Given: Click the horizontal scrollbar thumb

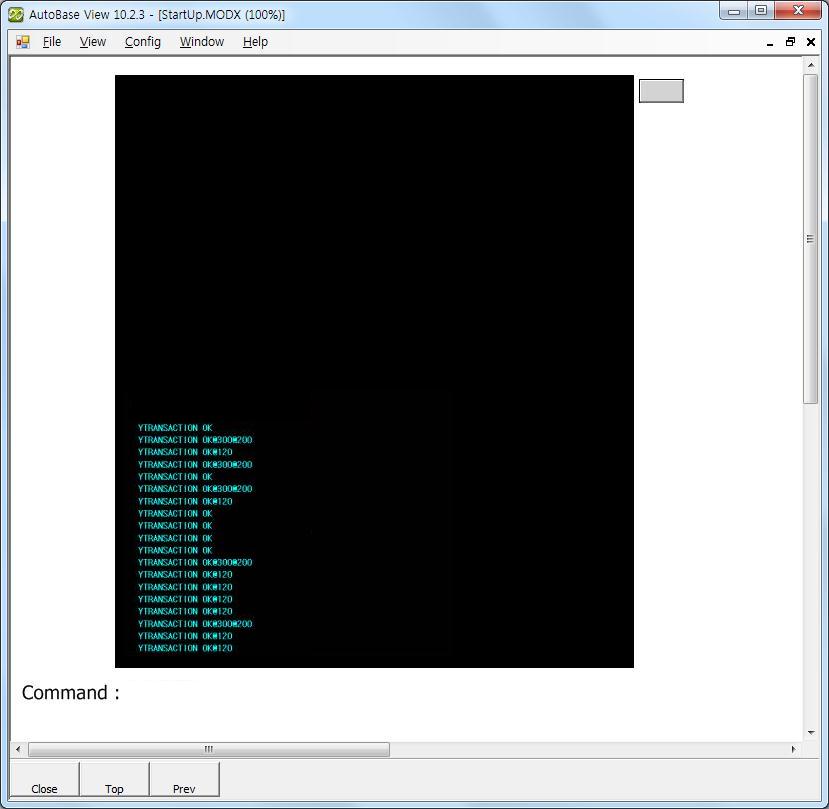Looking at the screenshot, I should (x=209, y=749).
